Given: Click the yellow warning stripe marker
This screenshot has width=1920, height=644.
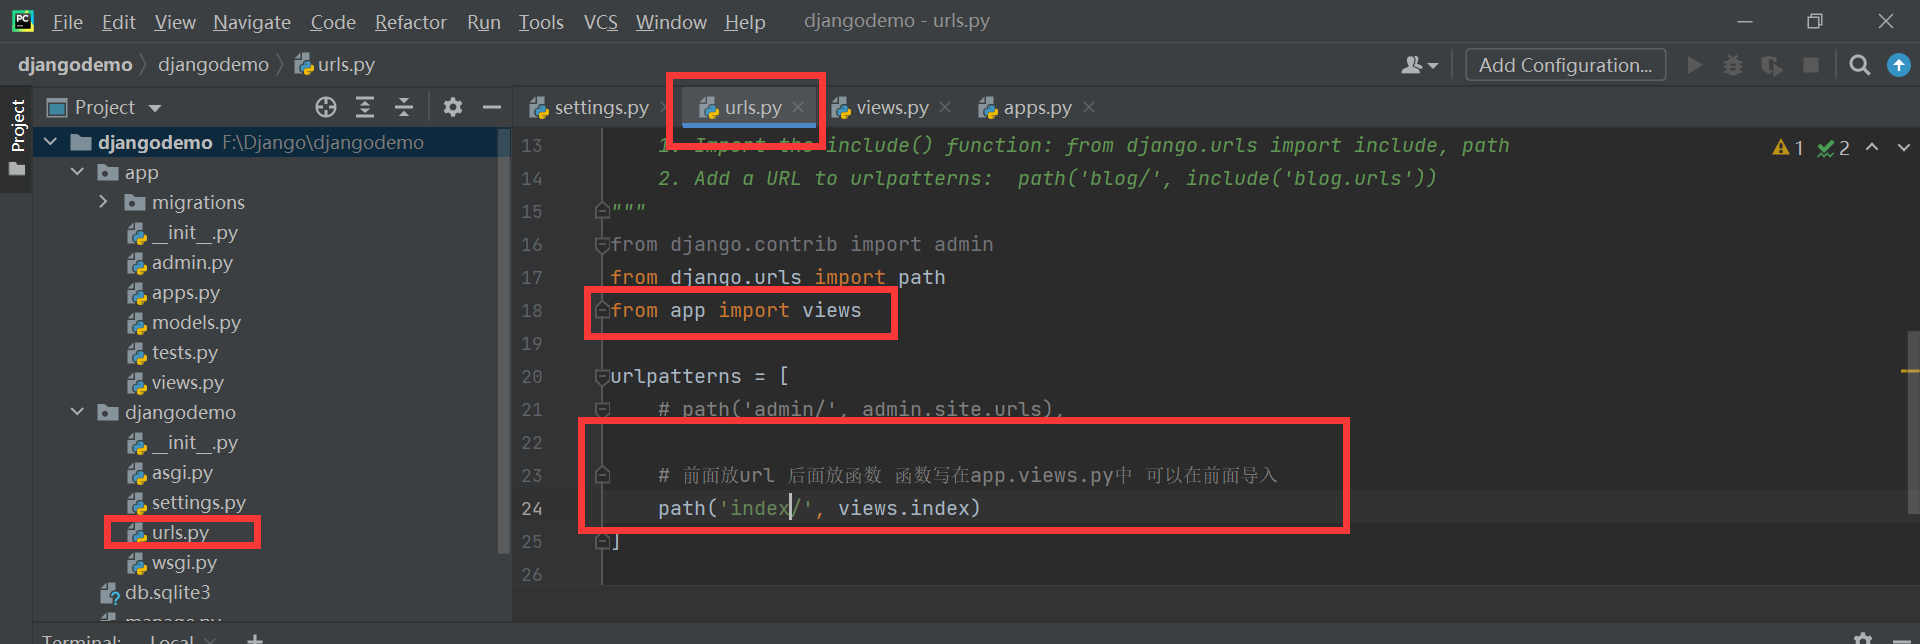Looking at the screenshot, I should click(x=1909, y=372).
